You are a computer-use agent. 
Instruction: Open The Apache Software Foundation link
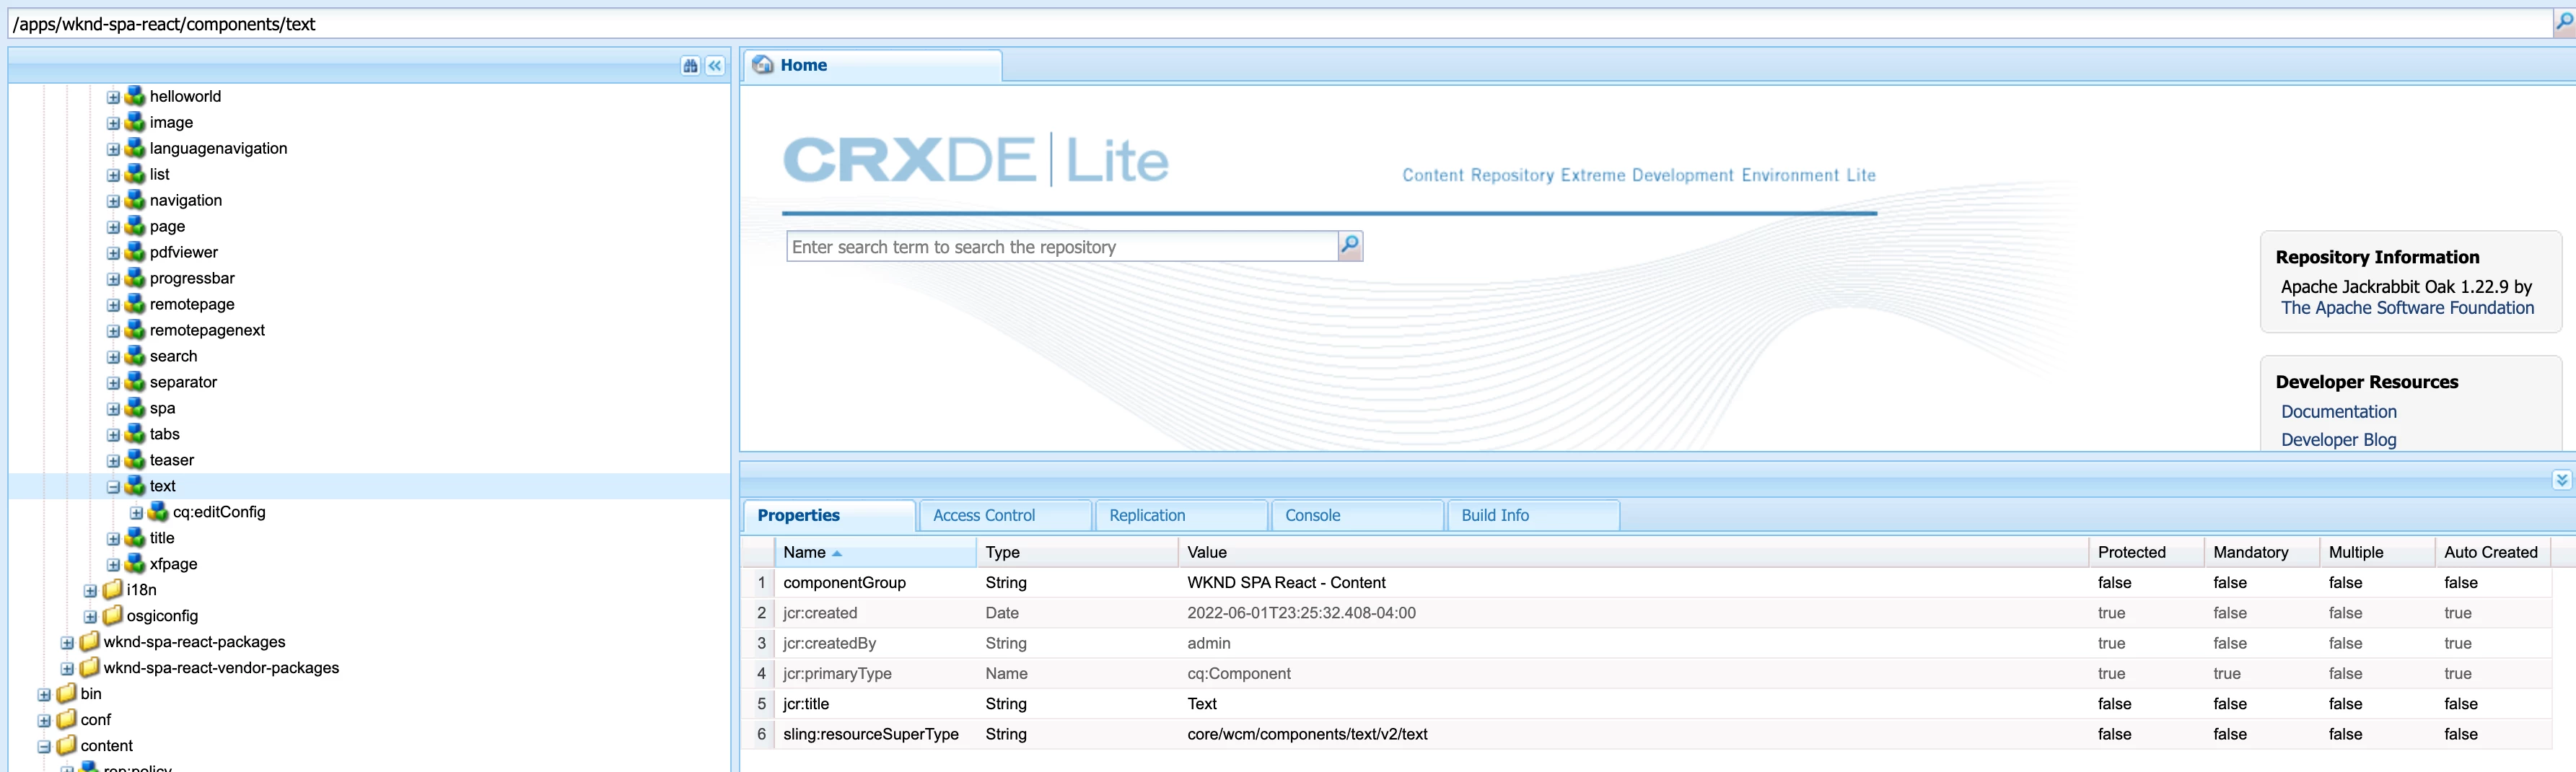tap(2407, 308)
